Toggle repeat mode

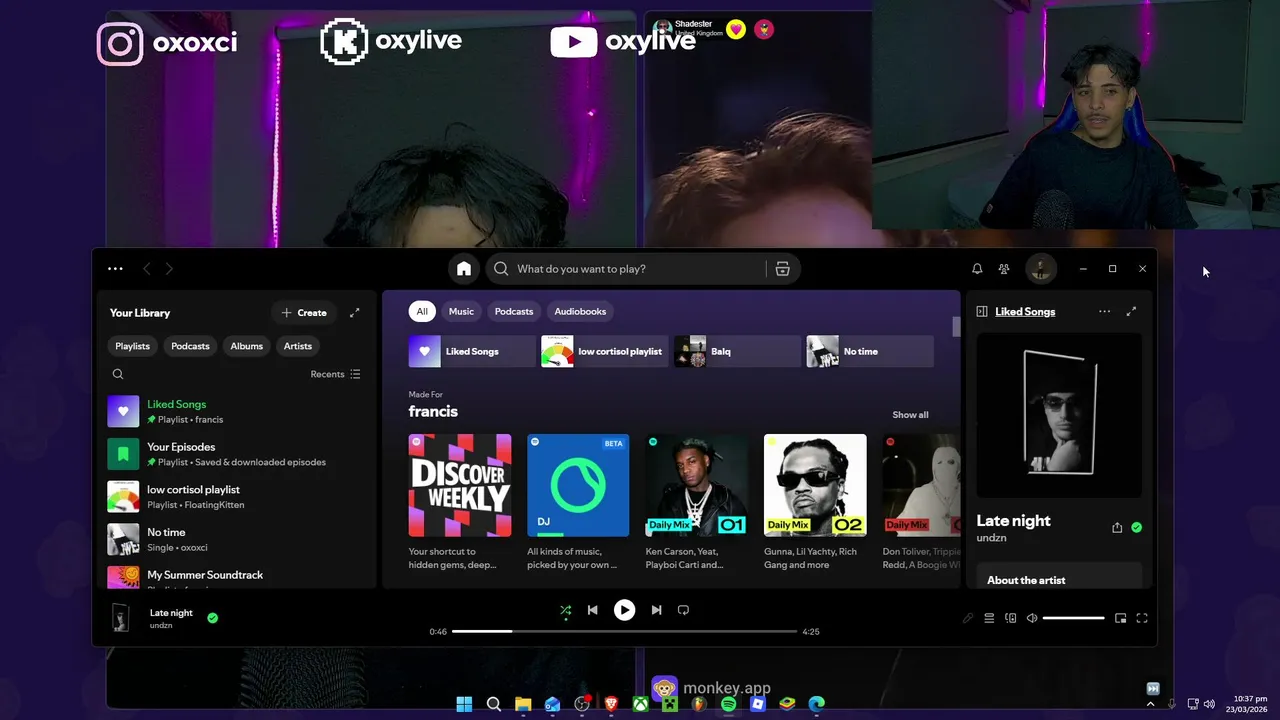683,610
